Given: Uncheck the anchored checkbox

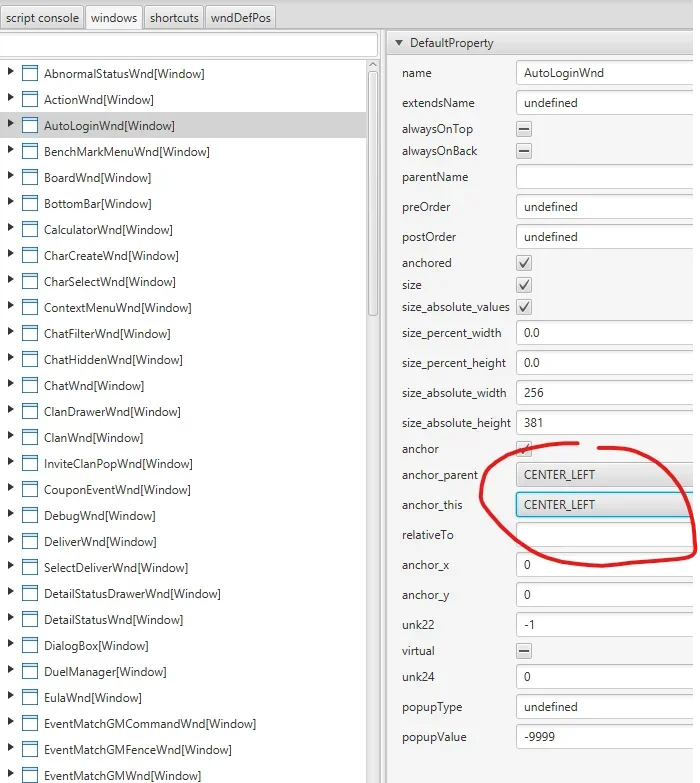Looking at the screenshot, I should (524, 263).
